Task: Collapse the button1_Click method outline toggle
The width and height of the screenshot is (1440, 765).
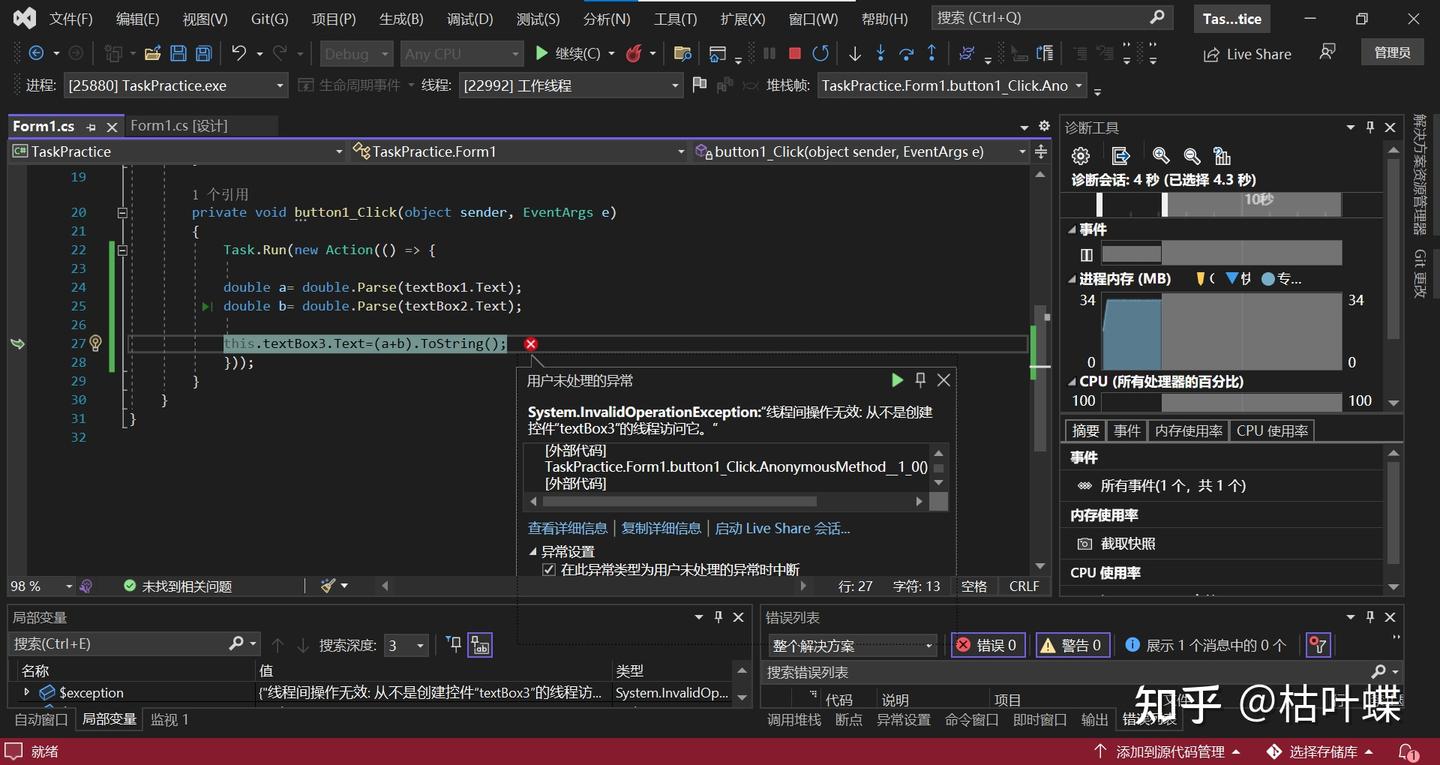Action: 122,212
